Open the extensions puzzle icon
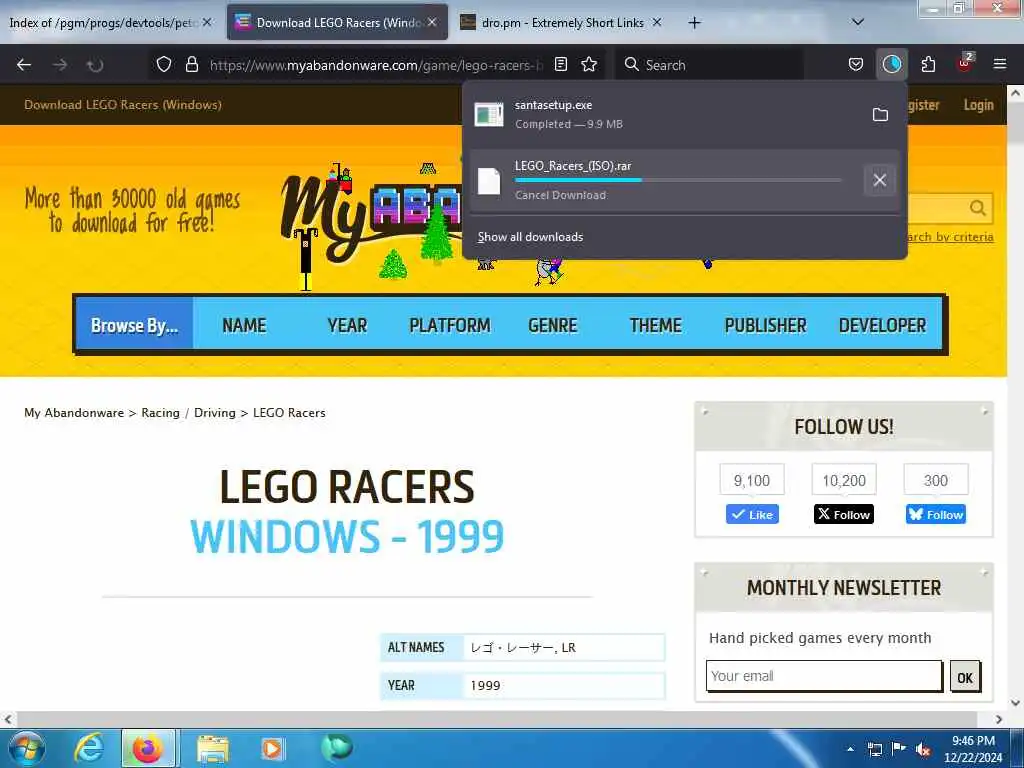The width and height of the screenshot is (1024, 768). [928, 64]
